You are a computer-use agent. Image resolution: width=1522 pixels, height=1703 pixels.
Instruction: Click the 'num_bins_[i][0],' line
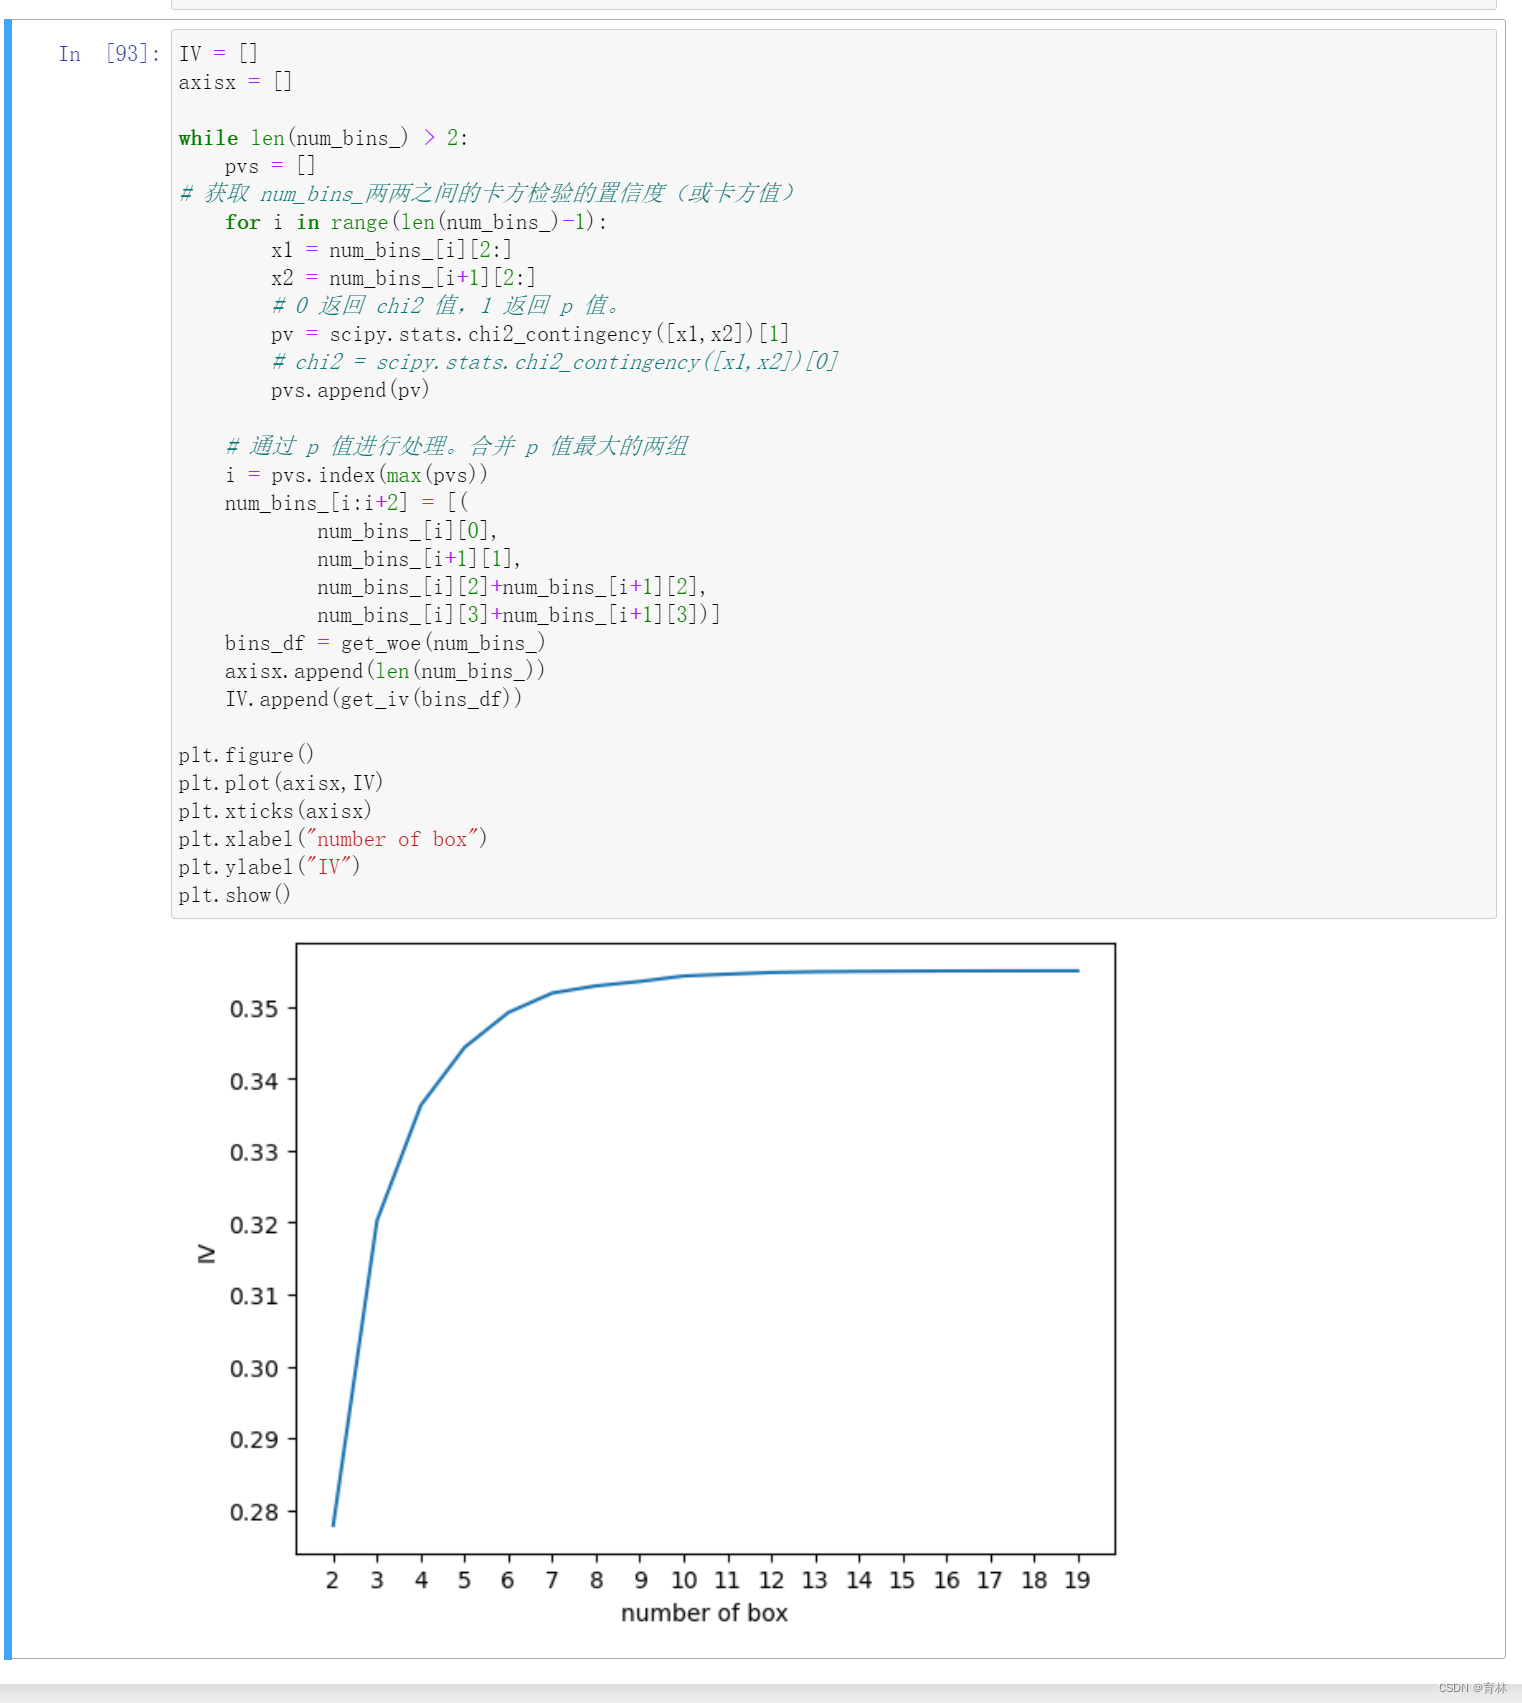[x=407, y=531]
